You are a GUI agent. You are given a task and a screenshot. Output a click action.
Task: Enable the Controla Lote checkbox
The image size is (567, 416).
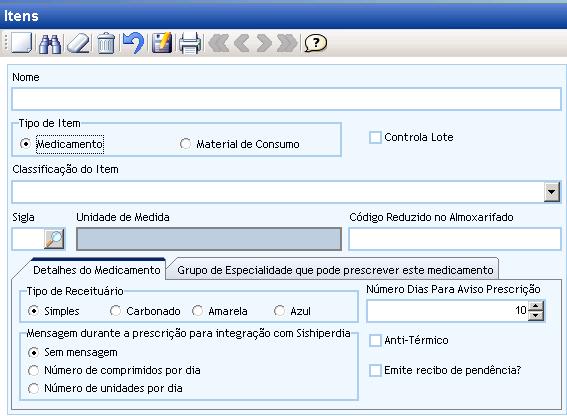pyautogui.click(x=375, y=137)
